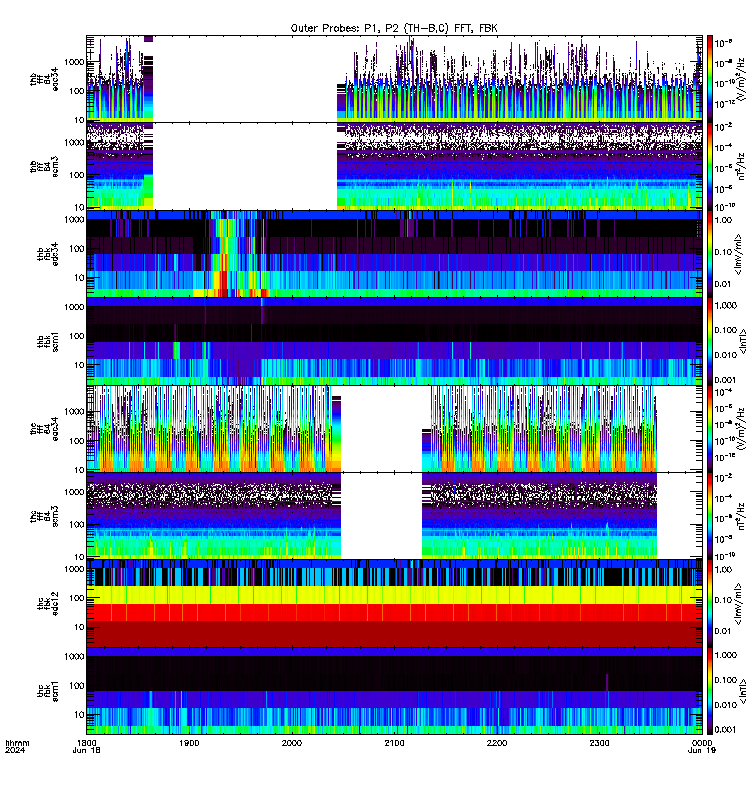Viewport: 750px width, 800px height.
Task: Click the "Jun 18" date label
Action: coord(86,751)
